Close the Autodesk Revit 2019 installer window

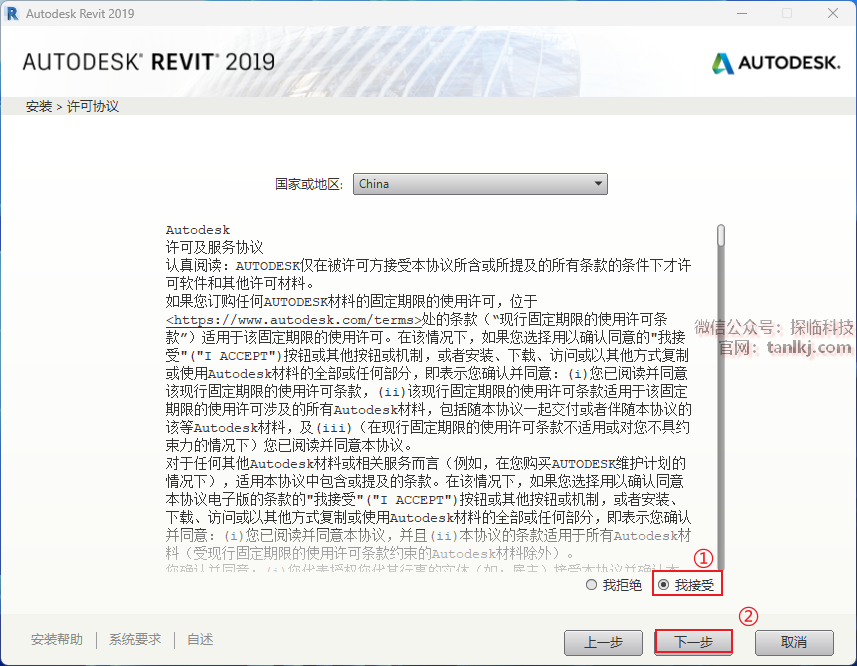832,13
